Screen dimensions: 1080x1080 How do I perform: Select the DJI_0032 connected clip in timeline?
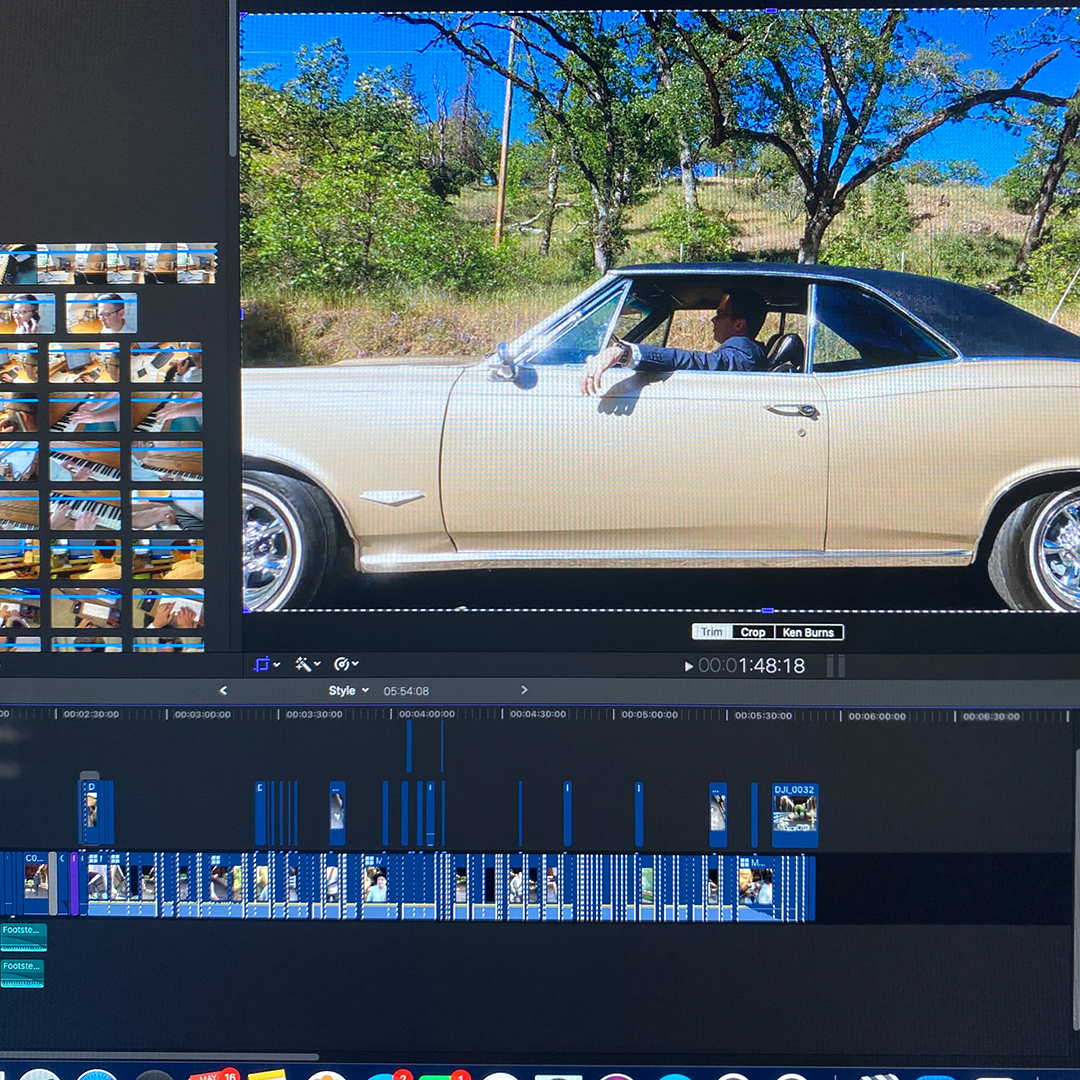tap(795, 814)
